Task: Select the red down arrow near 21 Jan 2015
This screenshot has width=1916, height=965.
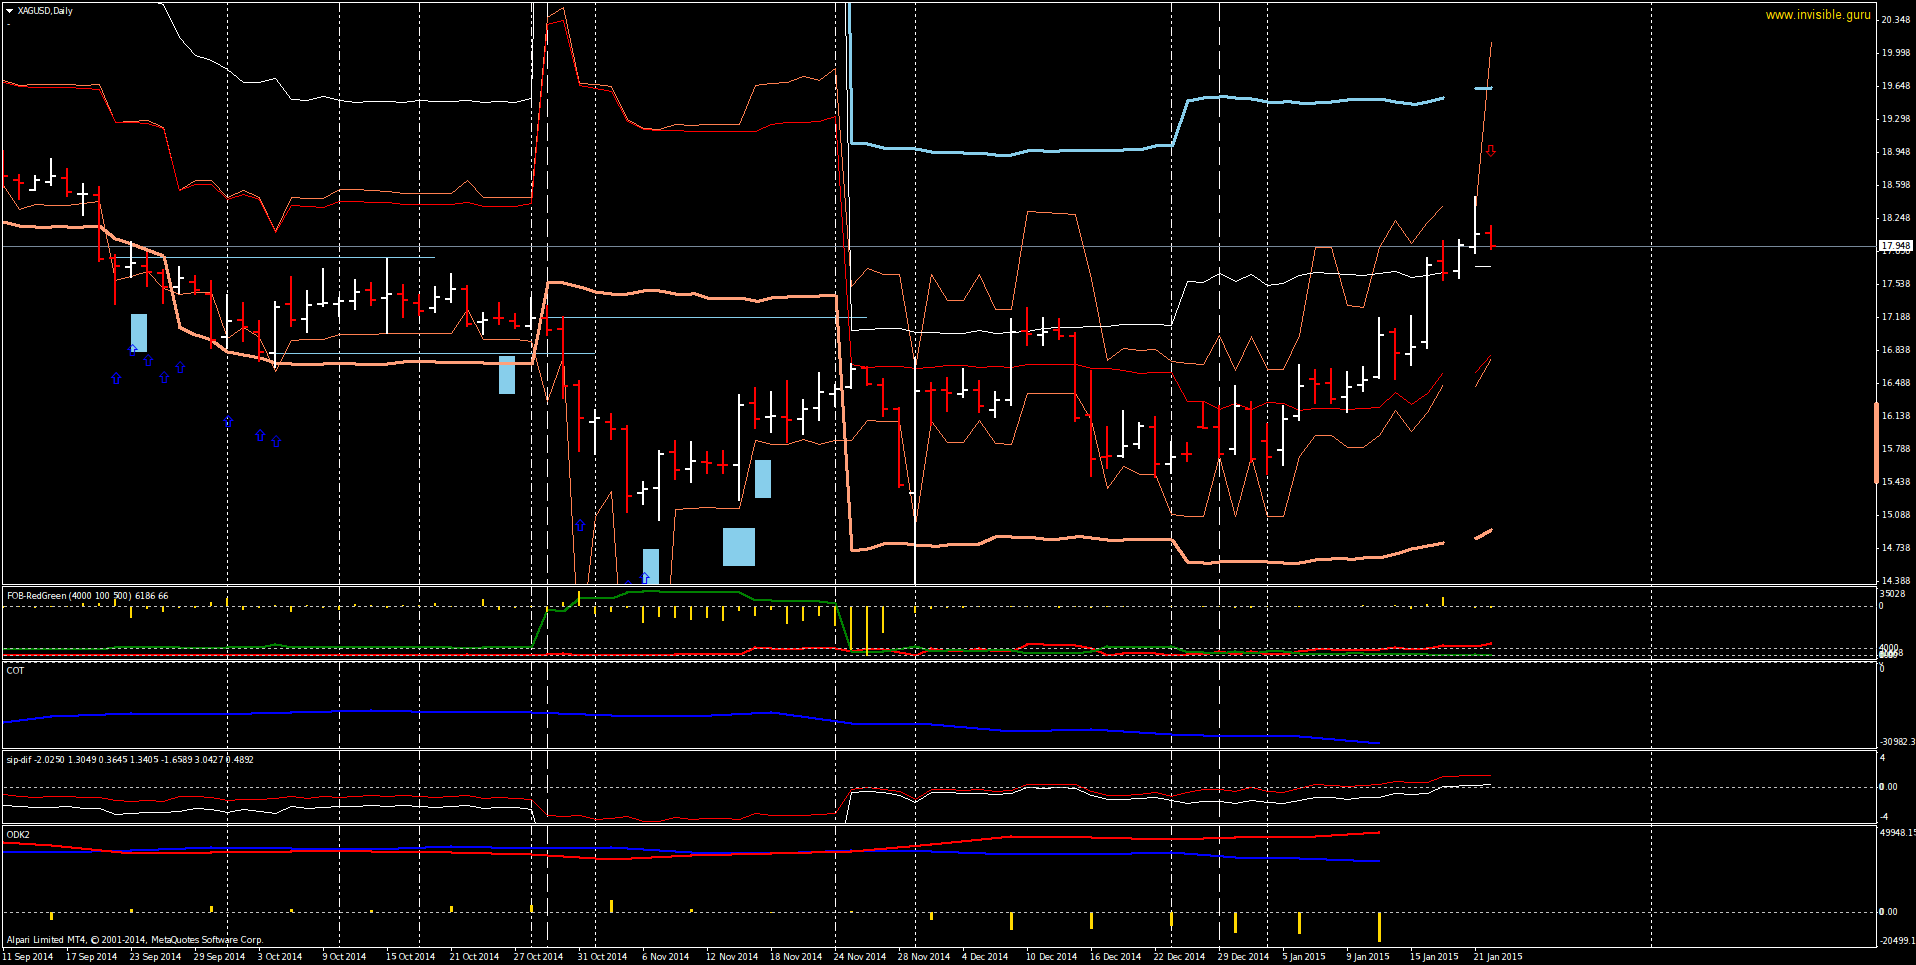Action: click(1490, 151)
